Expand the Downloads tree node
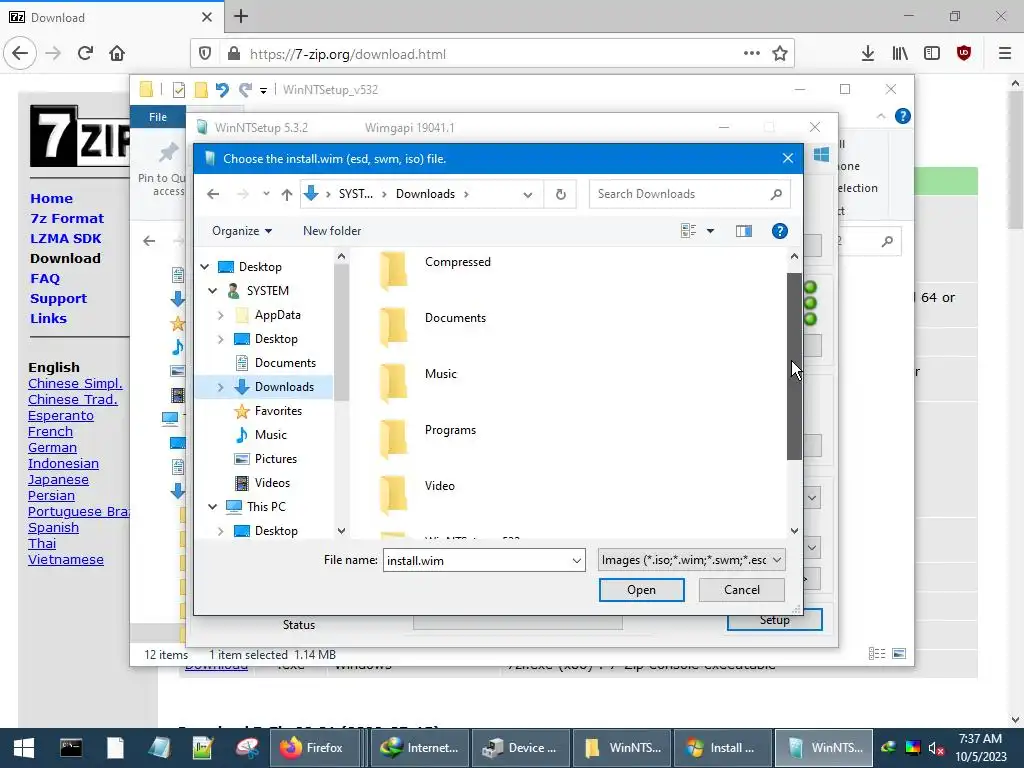This screenshot has width=1024, height=768. (221, 387)
